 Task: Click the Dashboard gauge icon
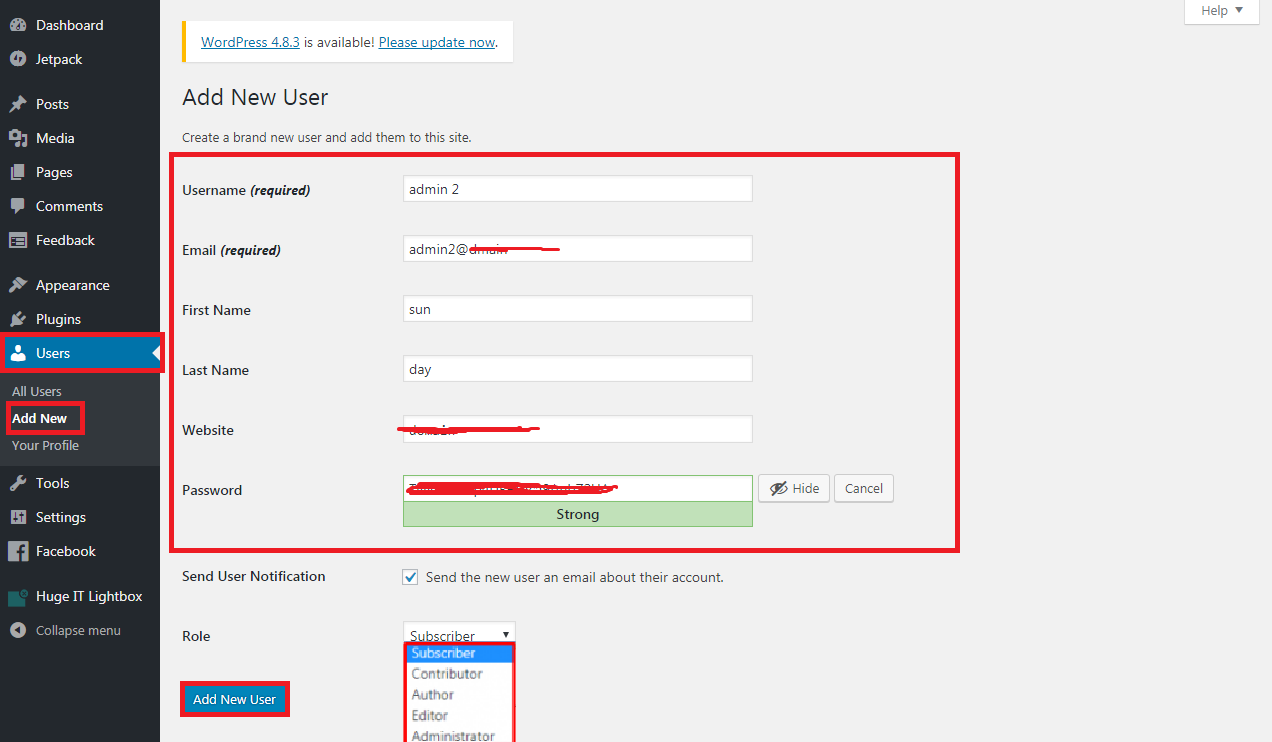[17, 25]
